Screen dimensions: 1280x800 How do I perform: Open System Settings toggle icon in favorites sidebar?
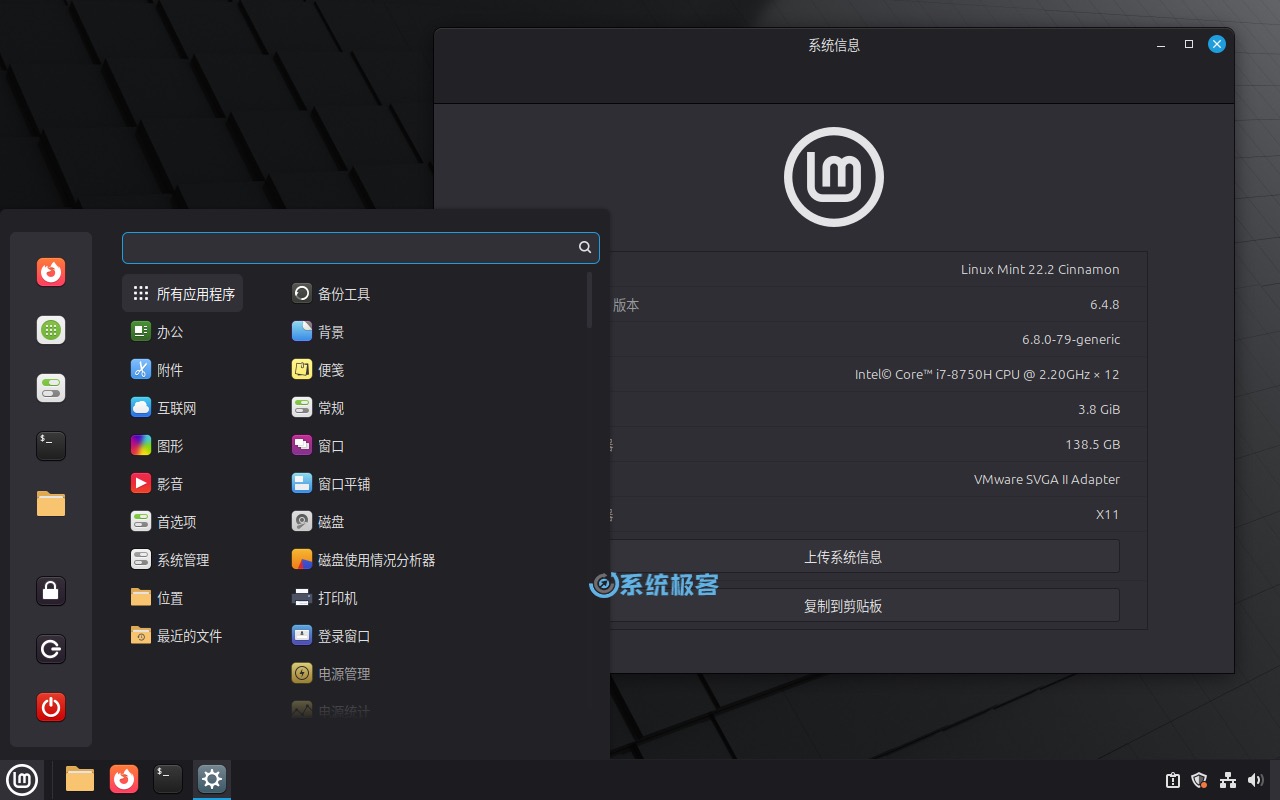pos(51,388)
